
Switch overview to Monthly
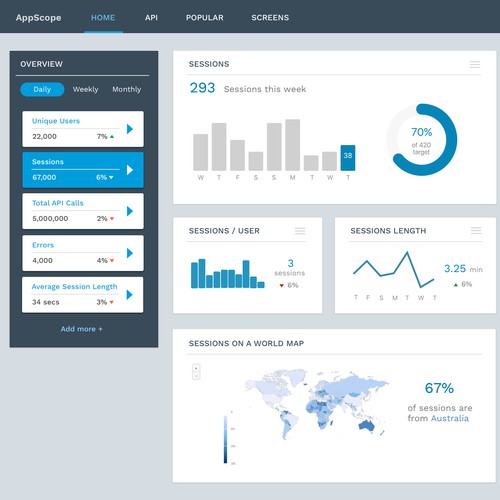[127, 89]
